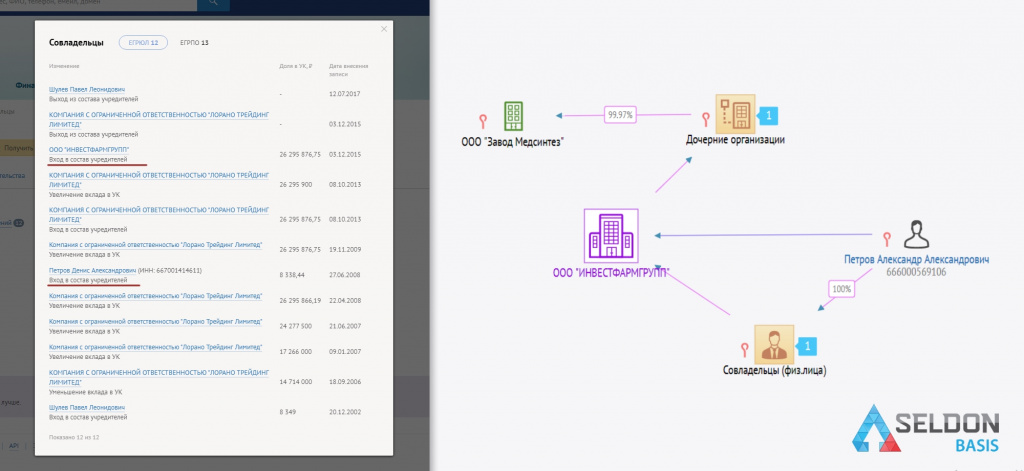Click the Уменьшение вклада в УК text
The height and width of the screenshot is (471, 1024).
pyautogui.click(x=86, y=392)
